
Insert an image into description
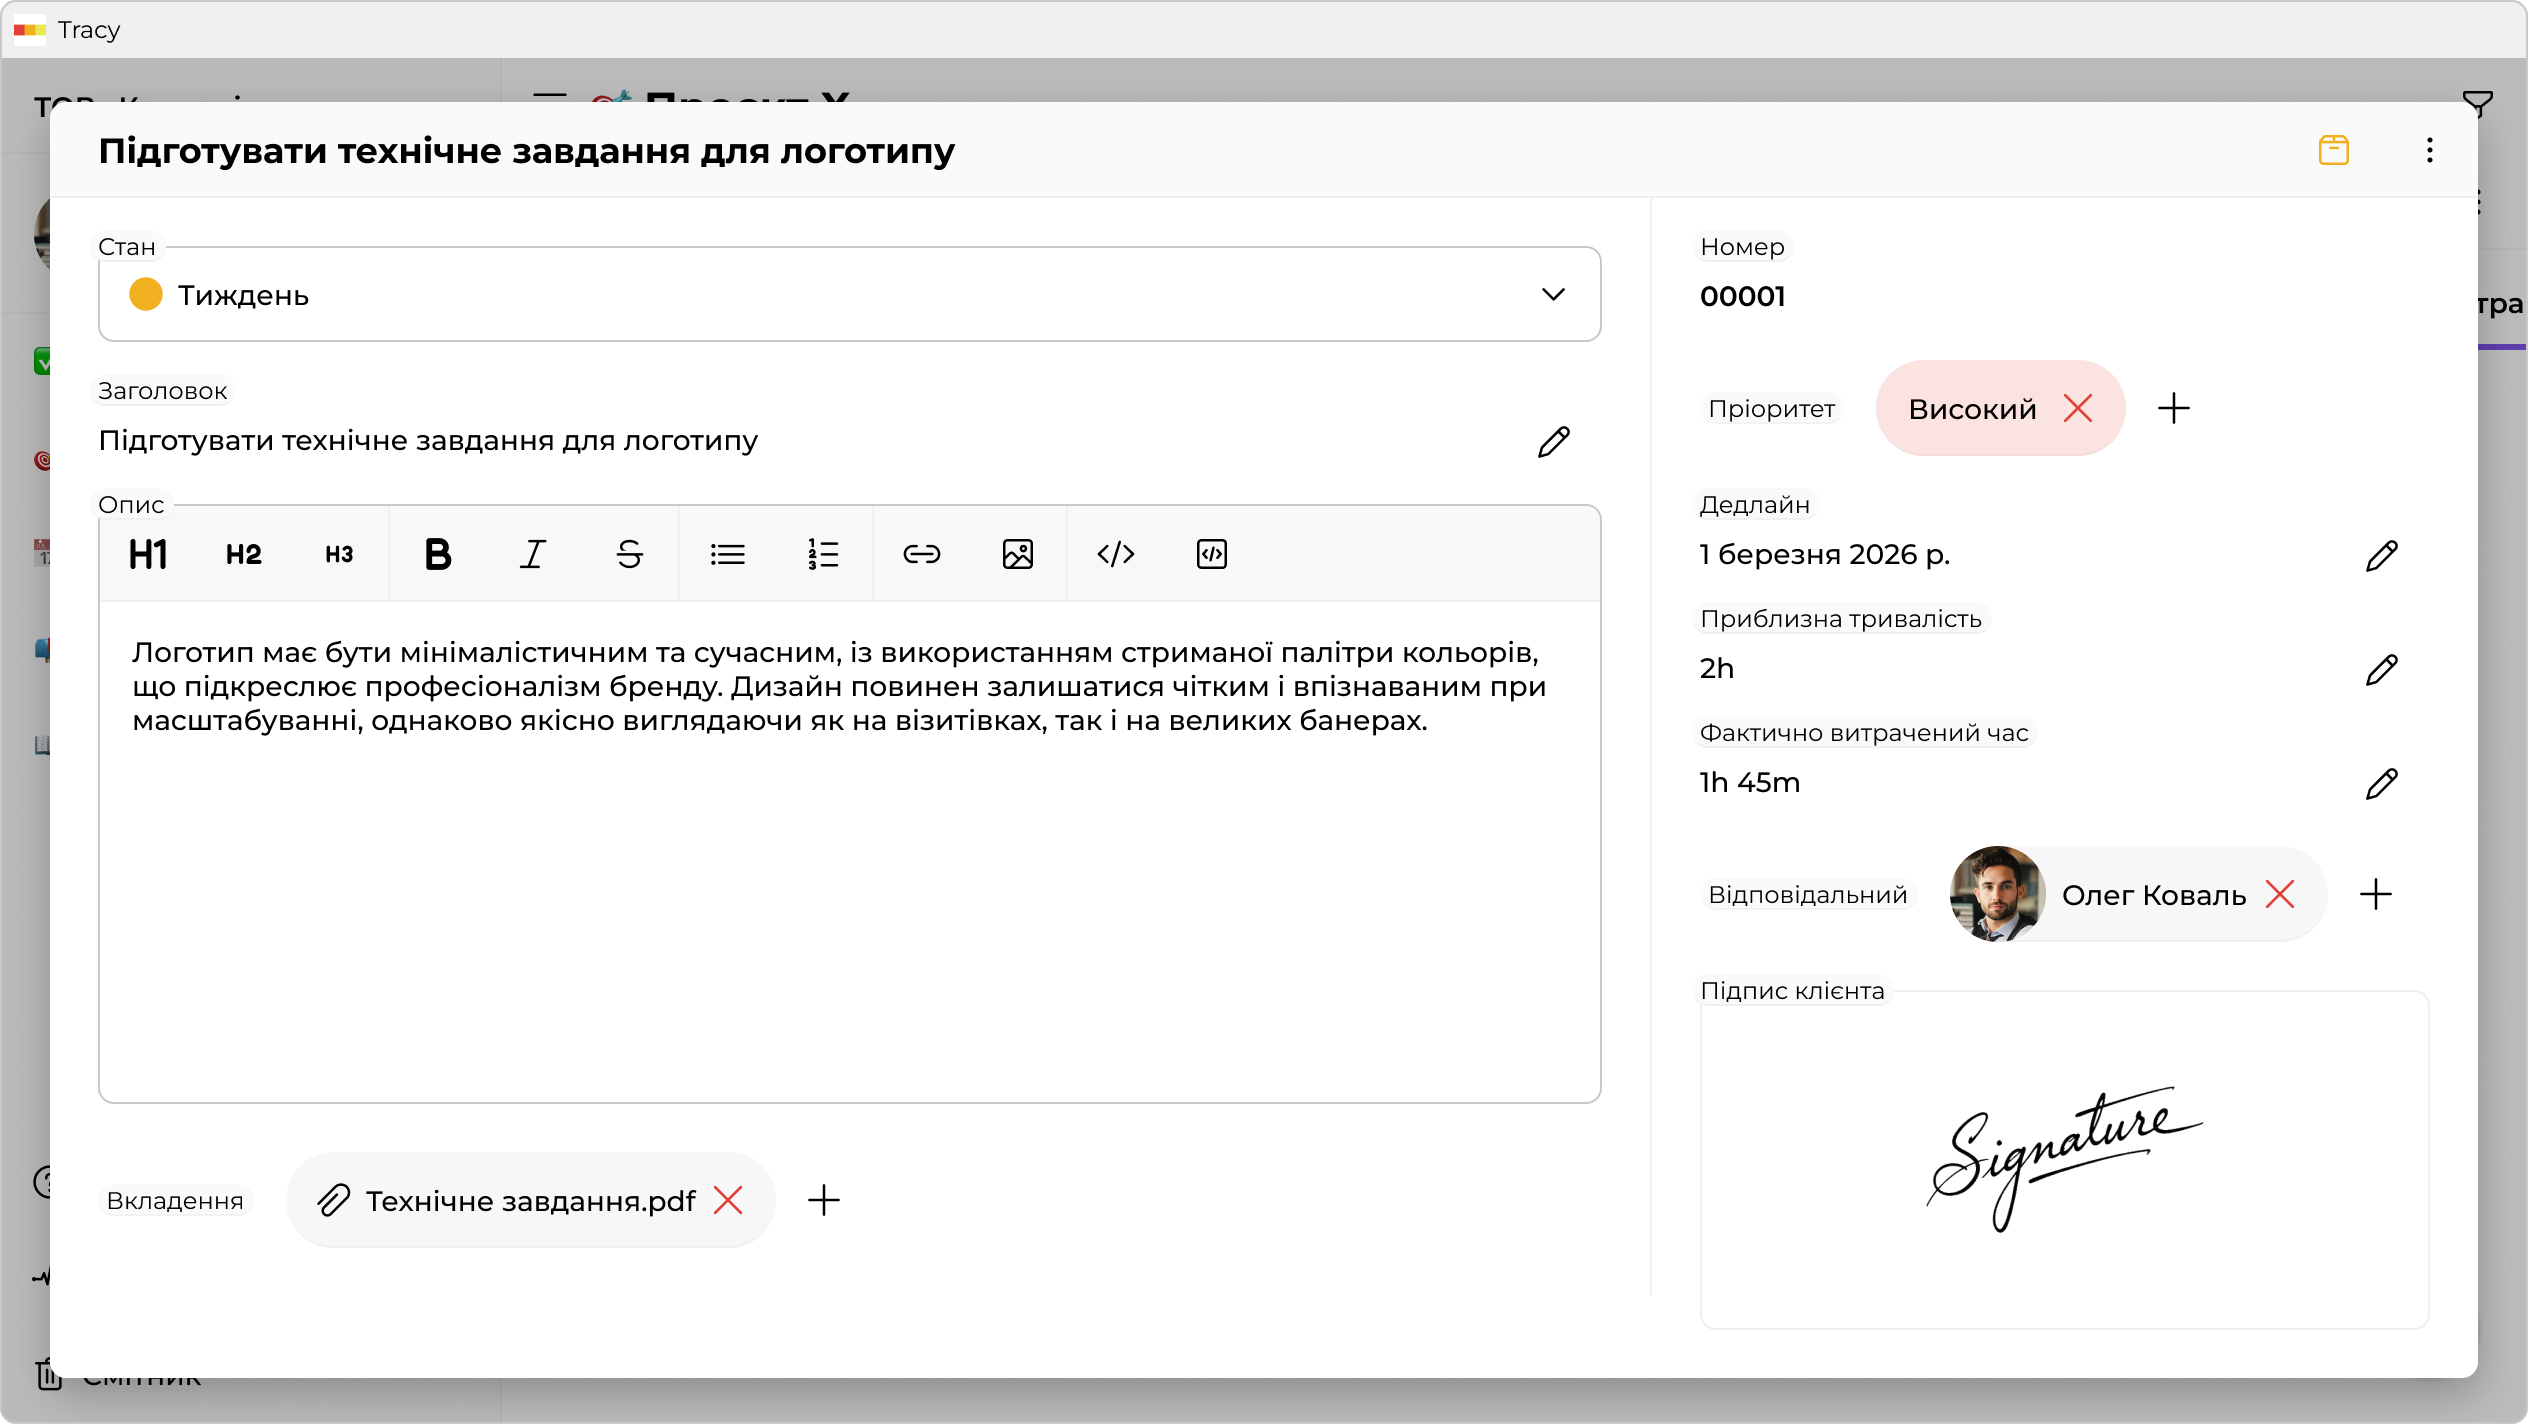(x=1017, y=554)
